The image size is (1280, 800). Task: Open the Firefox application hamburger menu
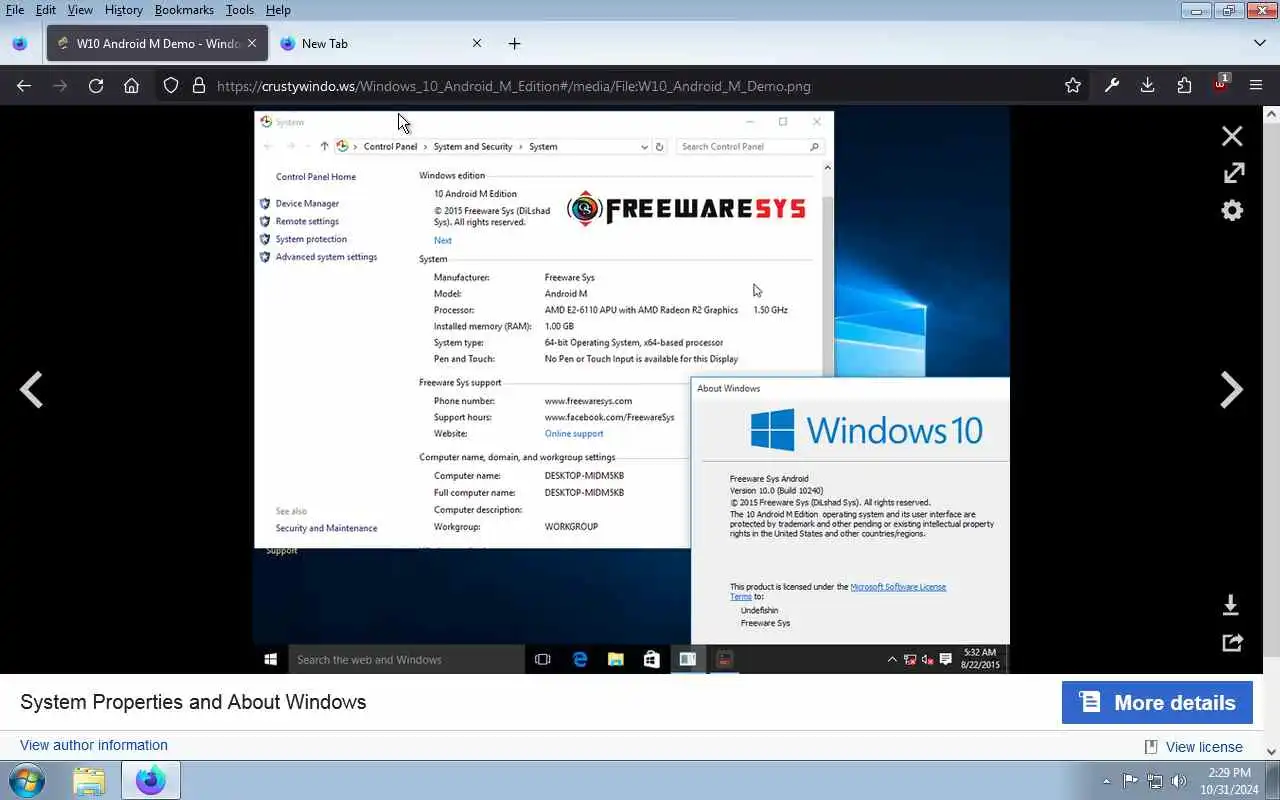[x=1257, y=86]
